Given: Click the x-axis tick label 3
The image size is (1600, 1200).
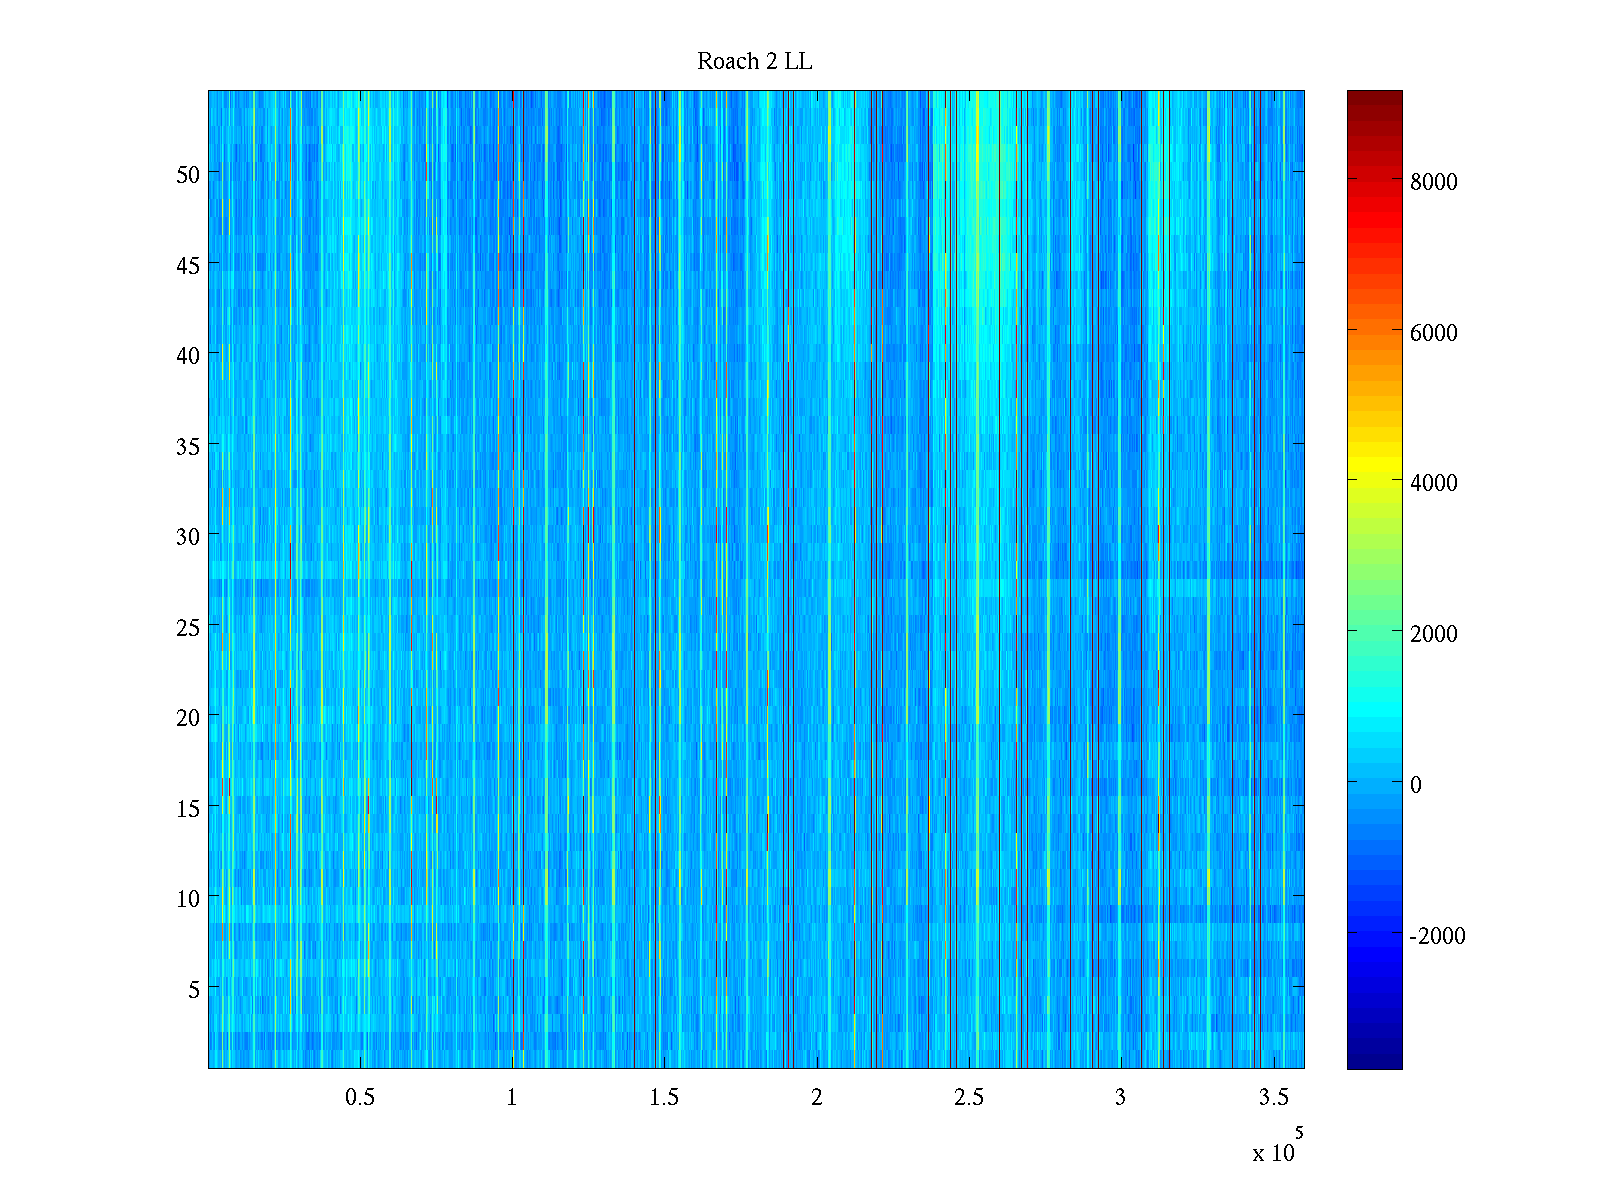Looking at the screenshot, I should [x=1120, y=1098].
